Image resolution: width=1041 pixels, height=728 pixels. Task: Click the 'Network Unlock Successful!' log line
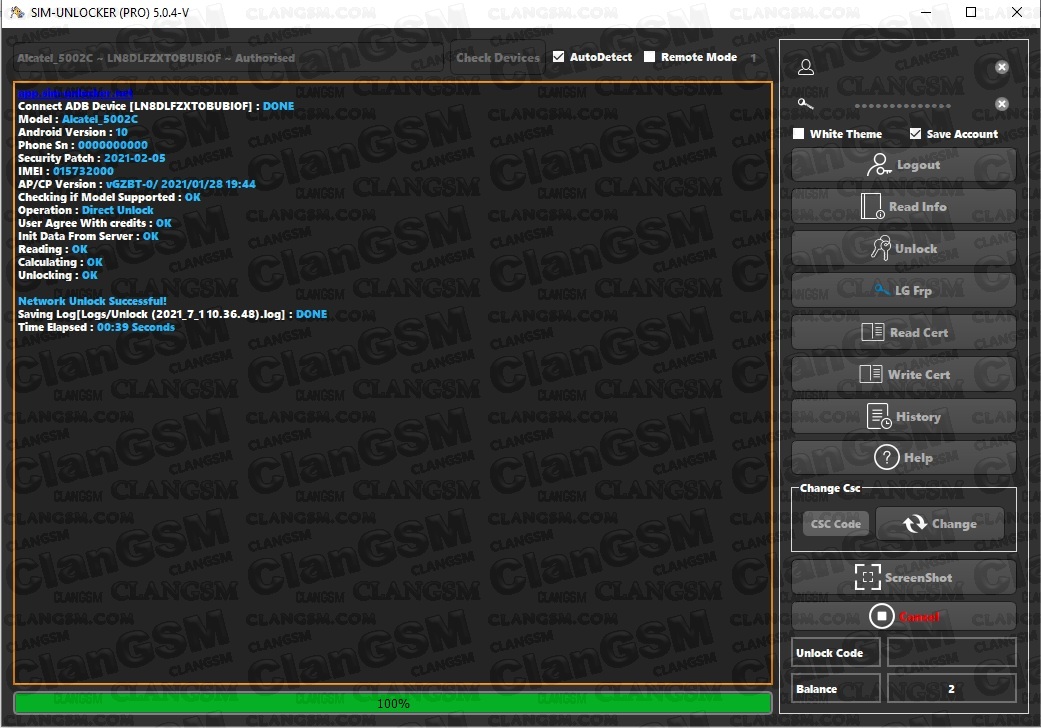pos(92,301)
